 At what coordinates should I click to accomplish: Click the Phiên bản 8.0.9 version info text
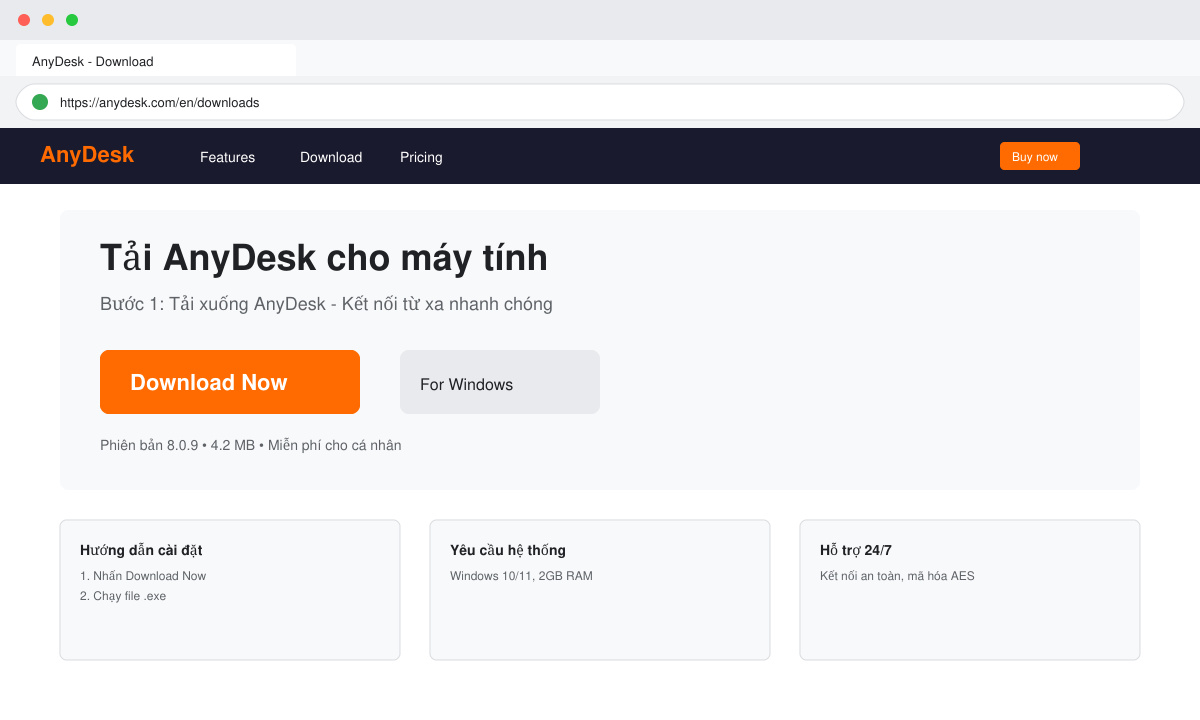(251, 445)
